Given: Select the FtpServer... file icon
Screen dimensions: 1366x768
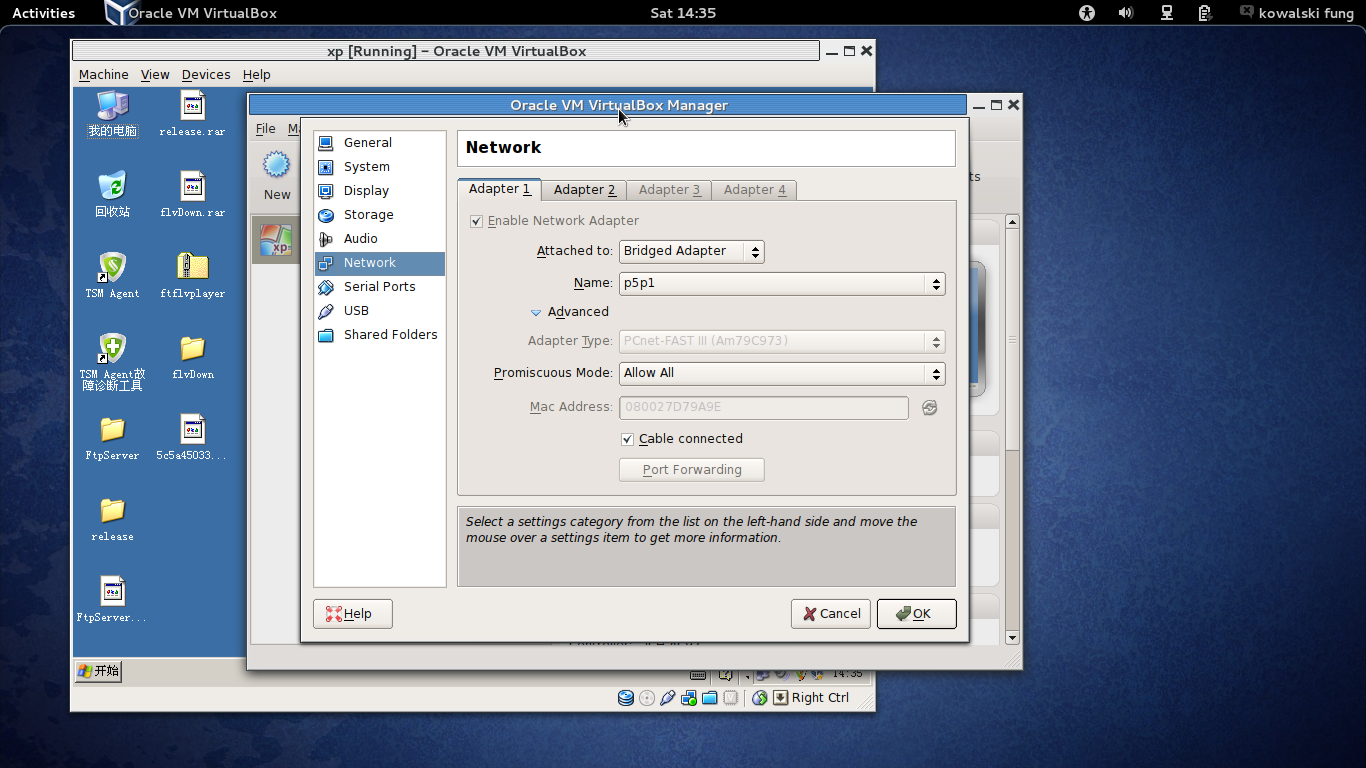Looking at the screenshot, I should pyautogui.click(x=112, y=599).
